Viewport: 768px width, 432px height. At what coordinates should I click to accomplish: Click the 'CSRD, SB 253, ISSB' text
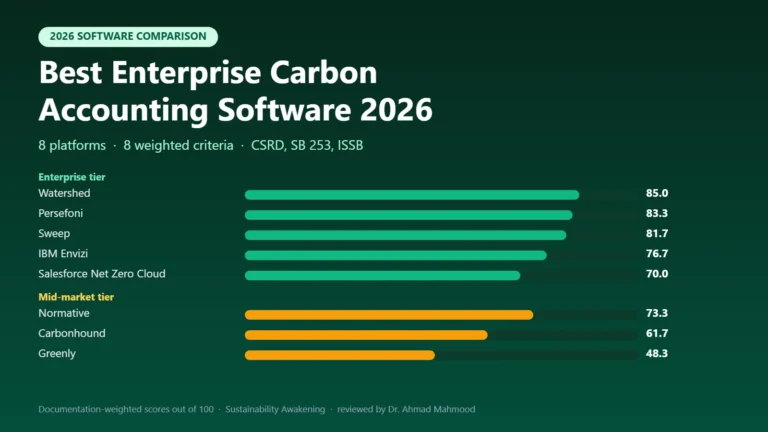307,145
